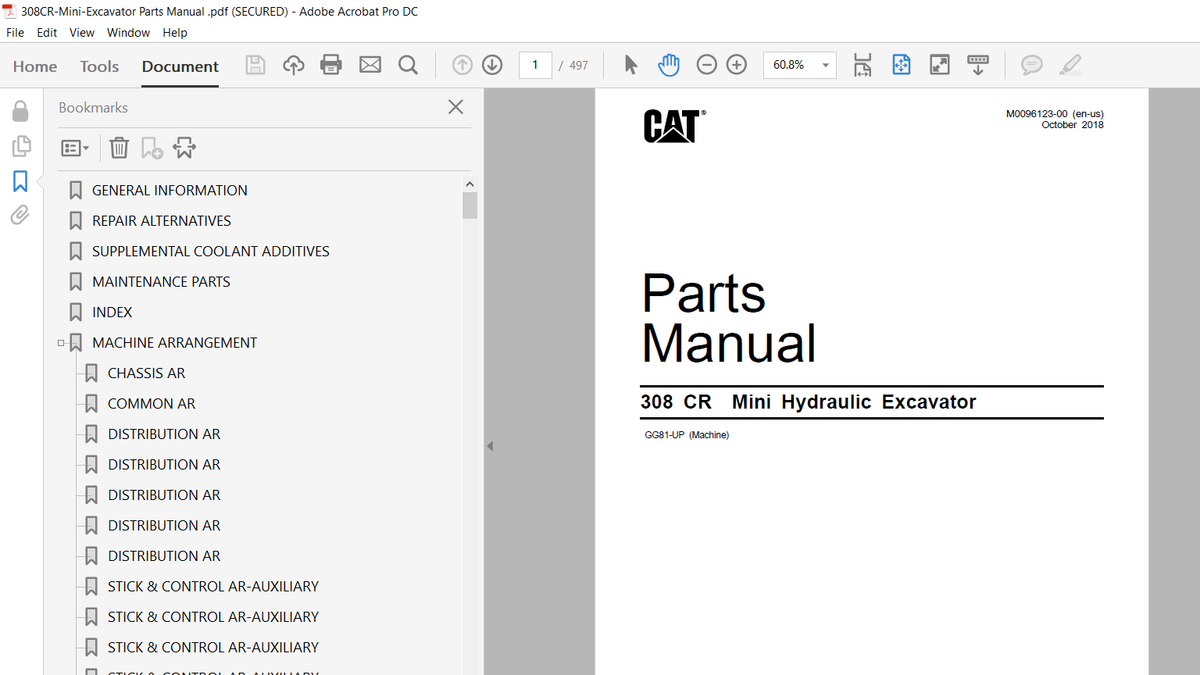The width and height of the screenshot is (1200, 675).
Task: Open REPAIR ALTERNATIVES bookmark
Action: click(161, 221)
